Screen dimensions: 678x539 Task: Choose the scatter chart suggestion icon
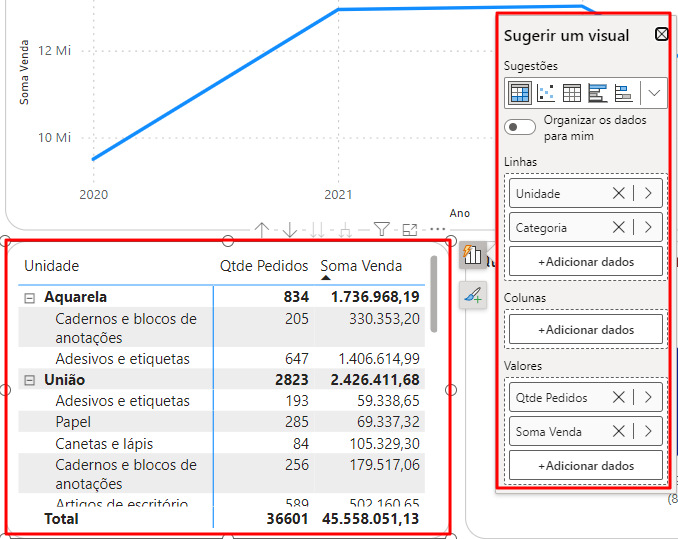tap(546, 93)
